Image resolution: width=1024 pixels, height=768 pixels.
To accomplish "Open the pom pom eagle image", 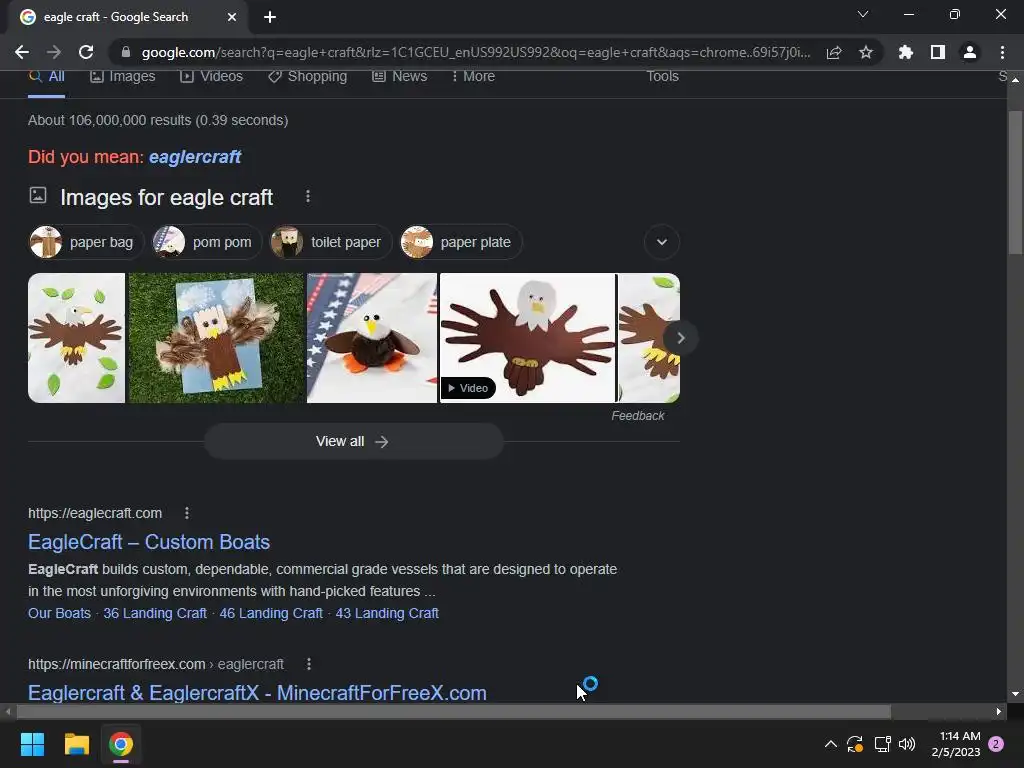I will coord(372,338).
